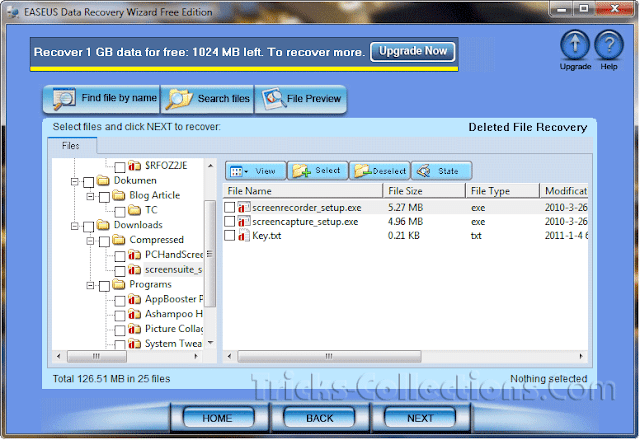640x440 pixels.
Task: Open the View mode dropdown
Action: point(256,171)
